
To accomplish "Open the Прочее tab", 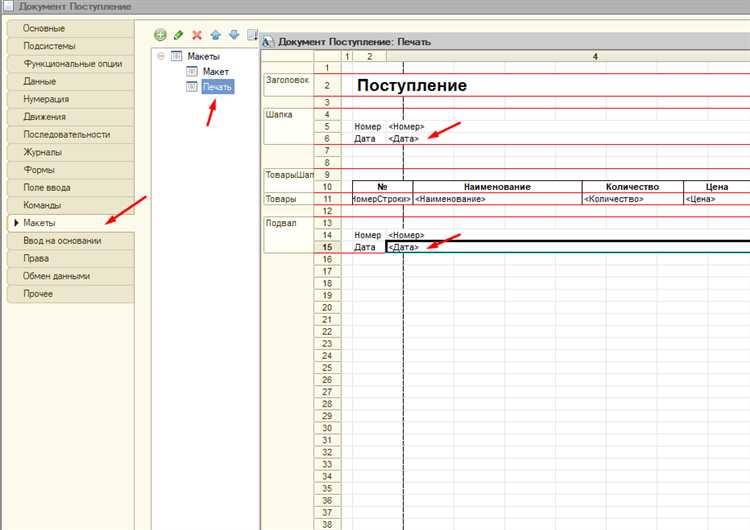I will 71,294.
